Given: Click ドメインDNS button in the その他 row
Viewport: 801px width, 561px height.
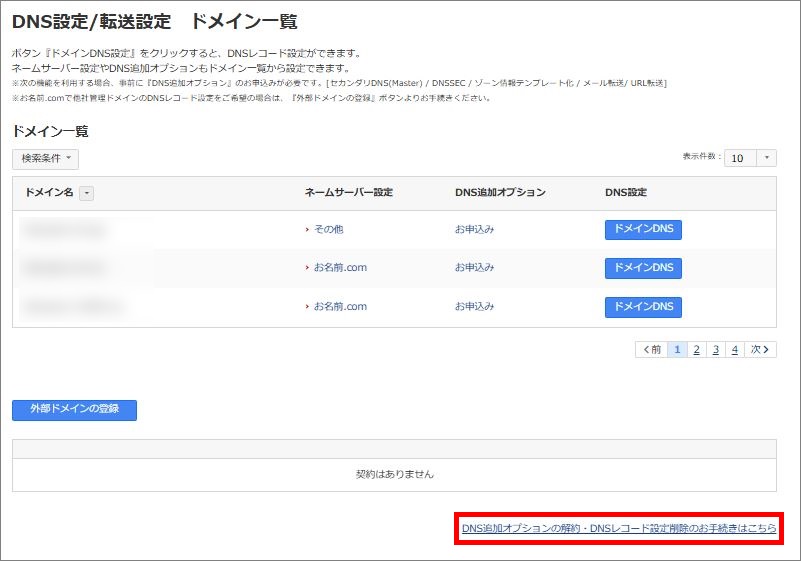Looking at the screenshot, I should [643, 229].
